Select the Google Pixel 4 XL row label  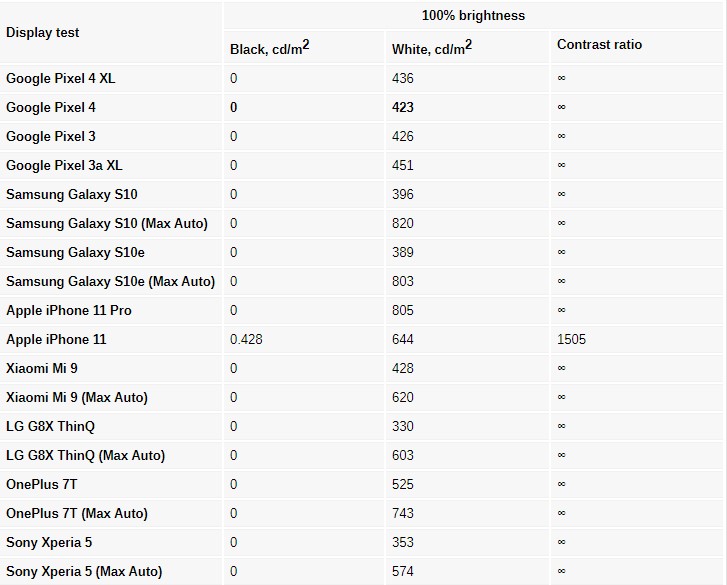(61, 78)
